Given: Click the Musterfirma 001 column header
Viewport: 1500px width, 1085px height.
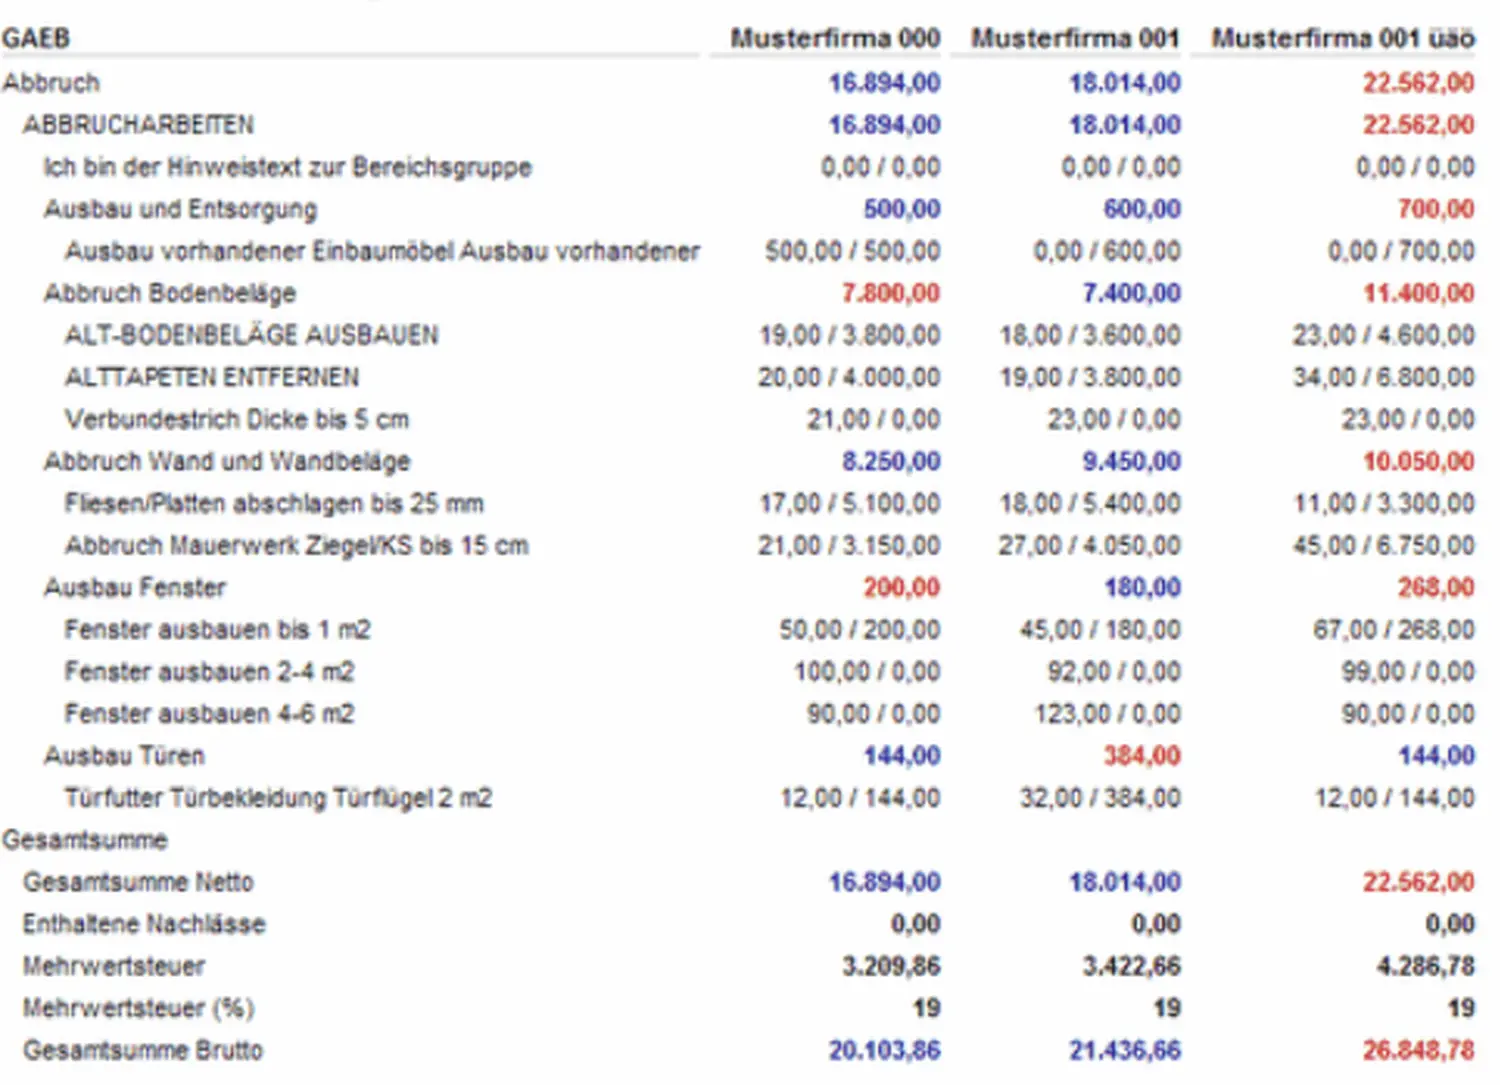Looking at the screenshot, I should (1075, 38).
